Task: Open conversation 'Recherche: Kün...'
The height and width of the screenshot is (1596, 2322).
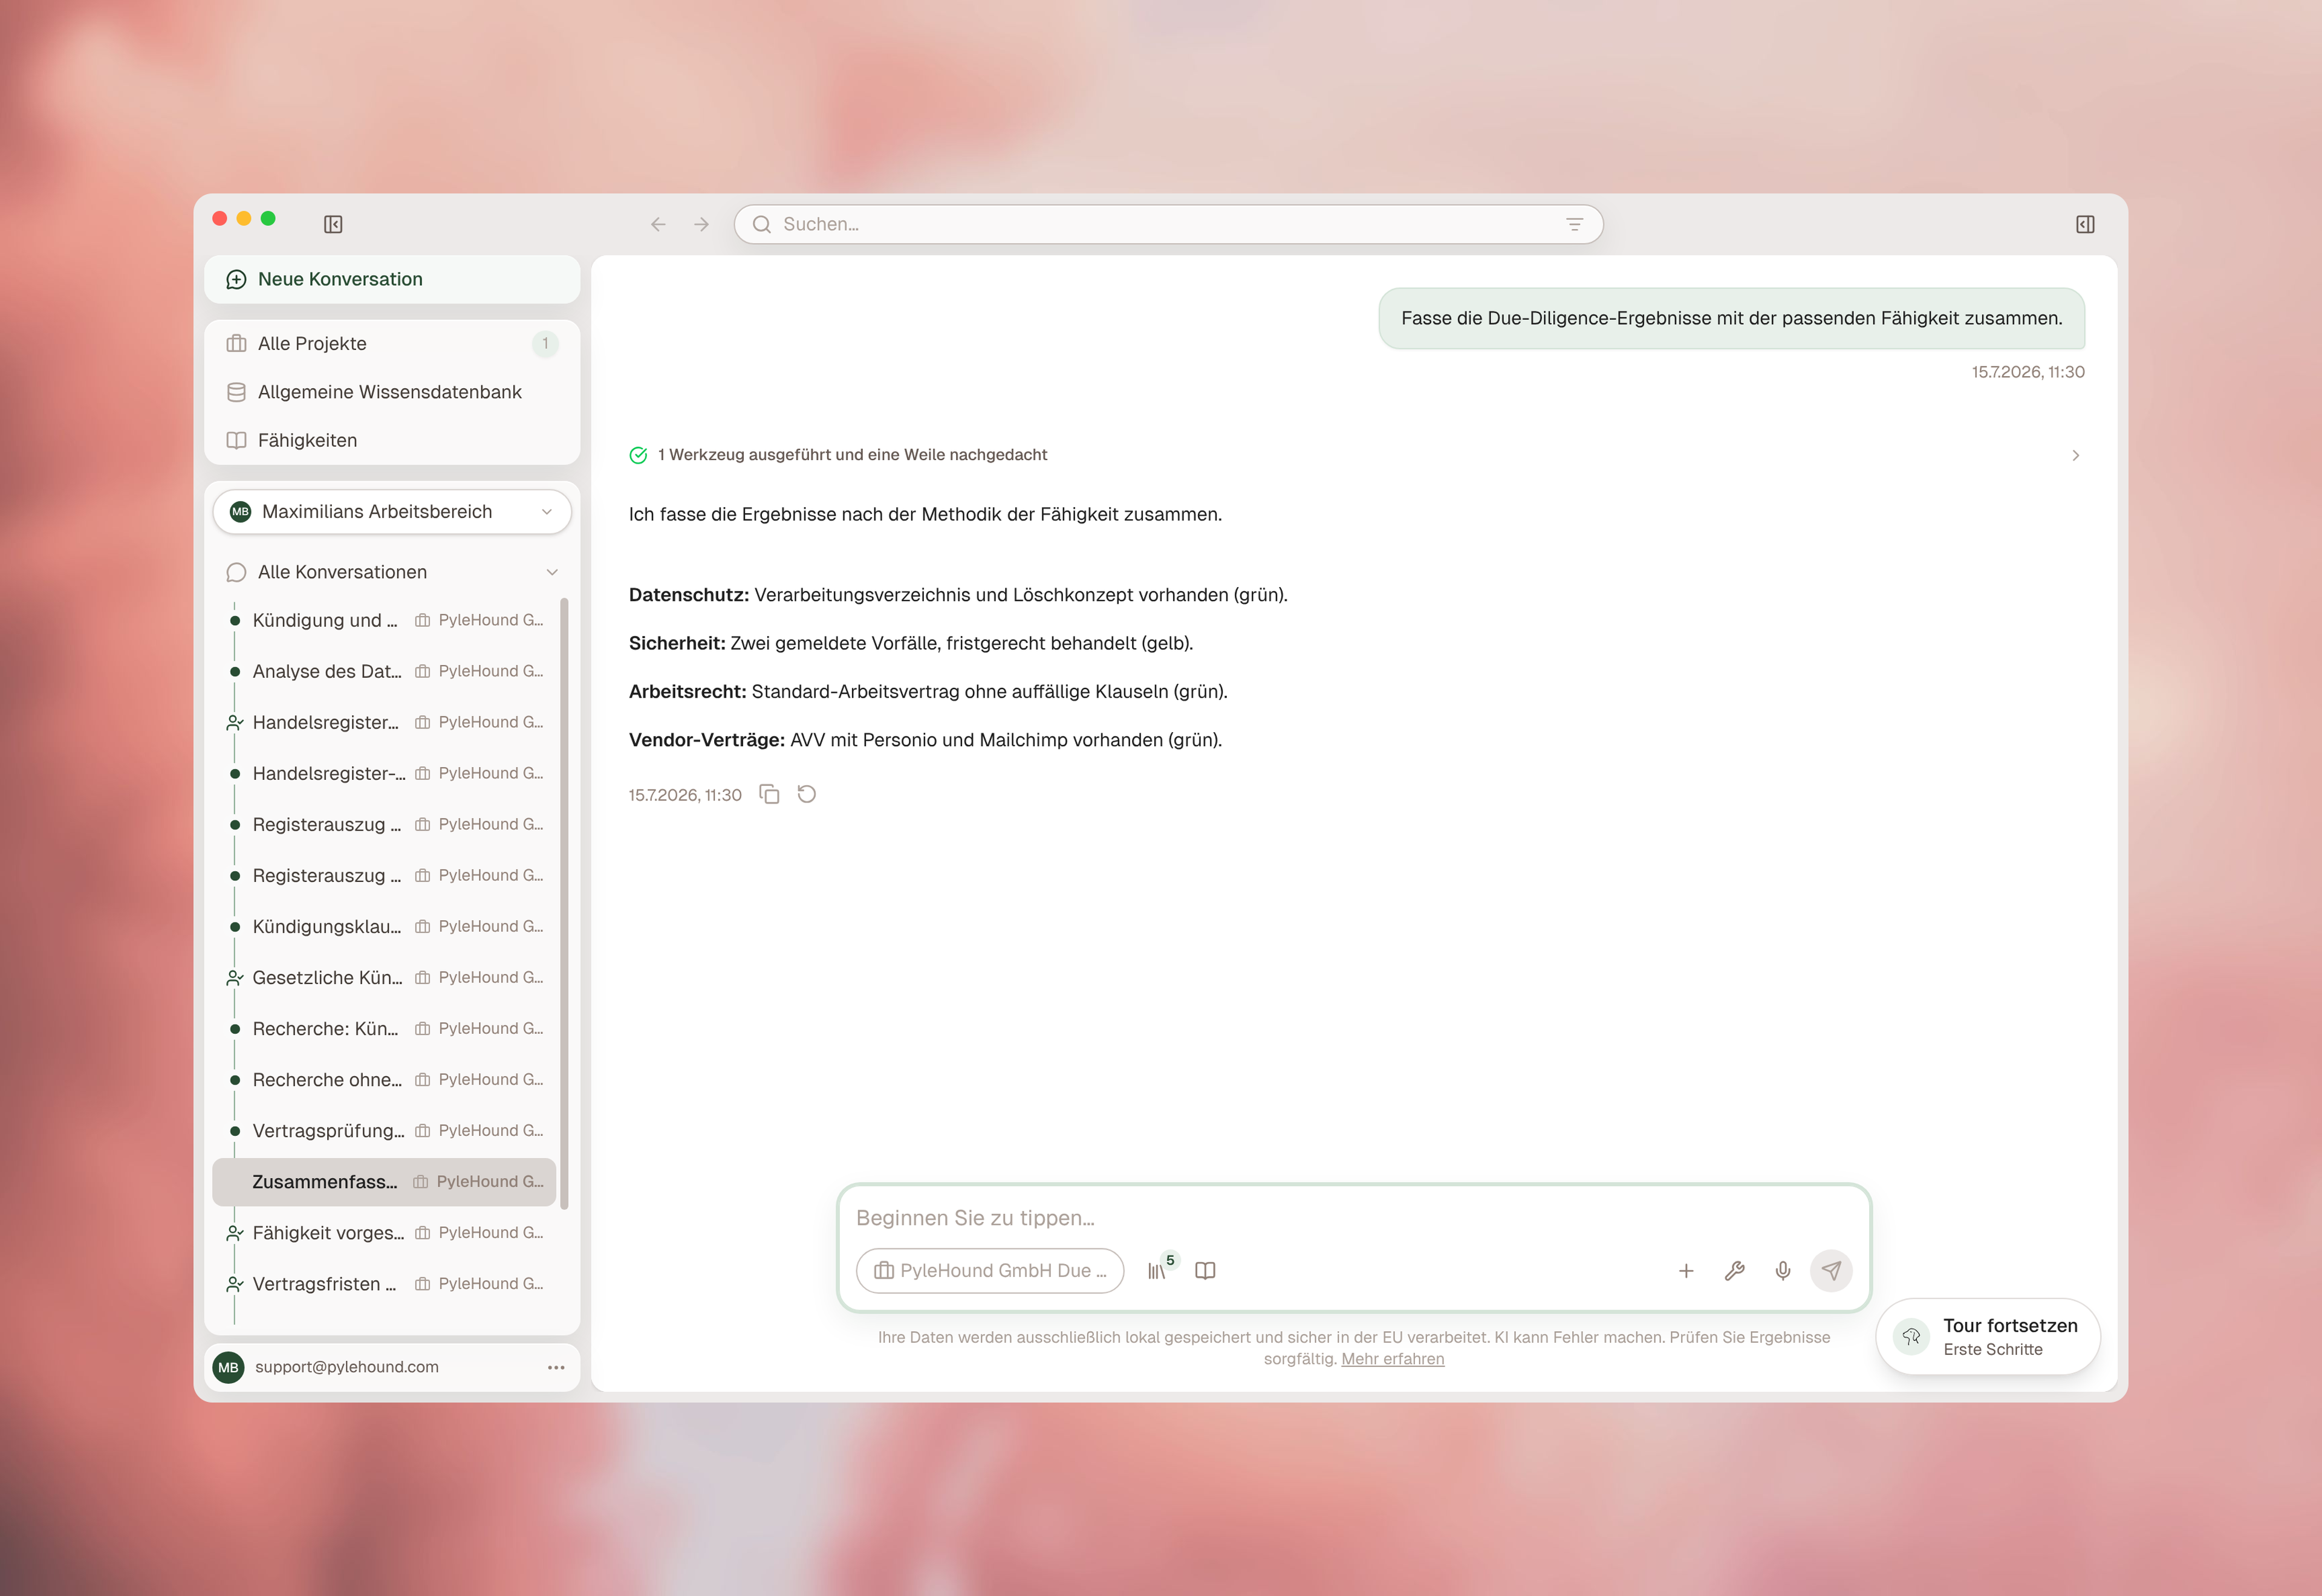Action: coord(385,1028)
